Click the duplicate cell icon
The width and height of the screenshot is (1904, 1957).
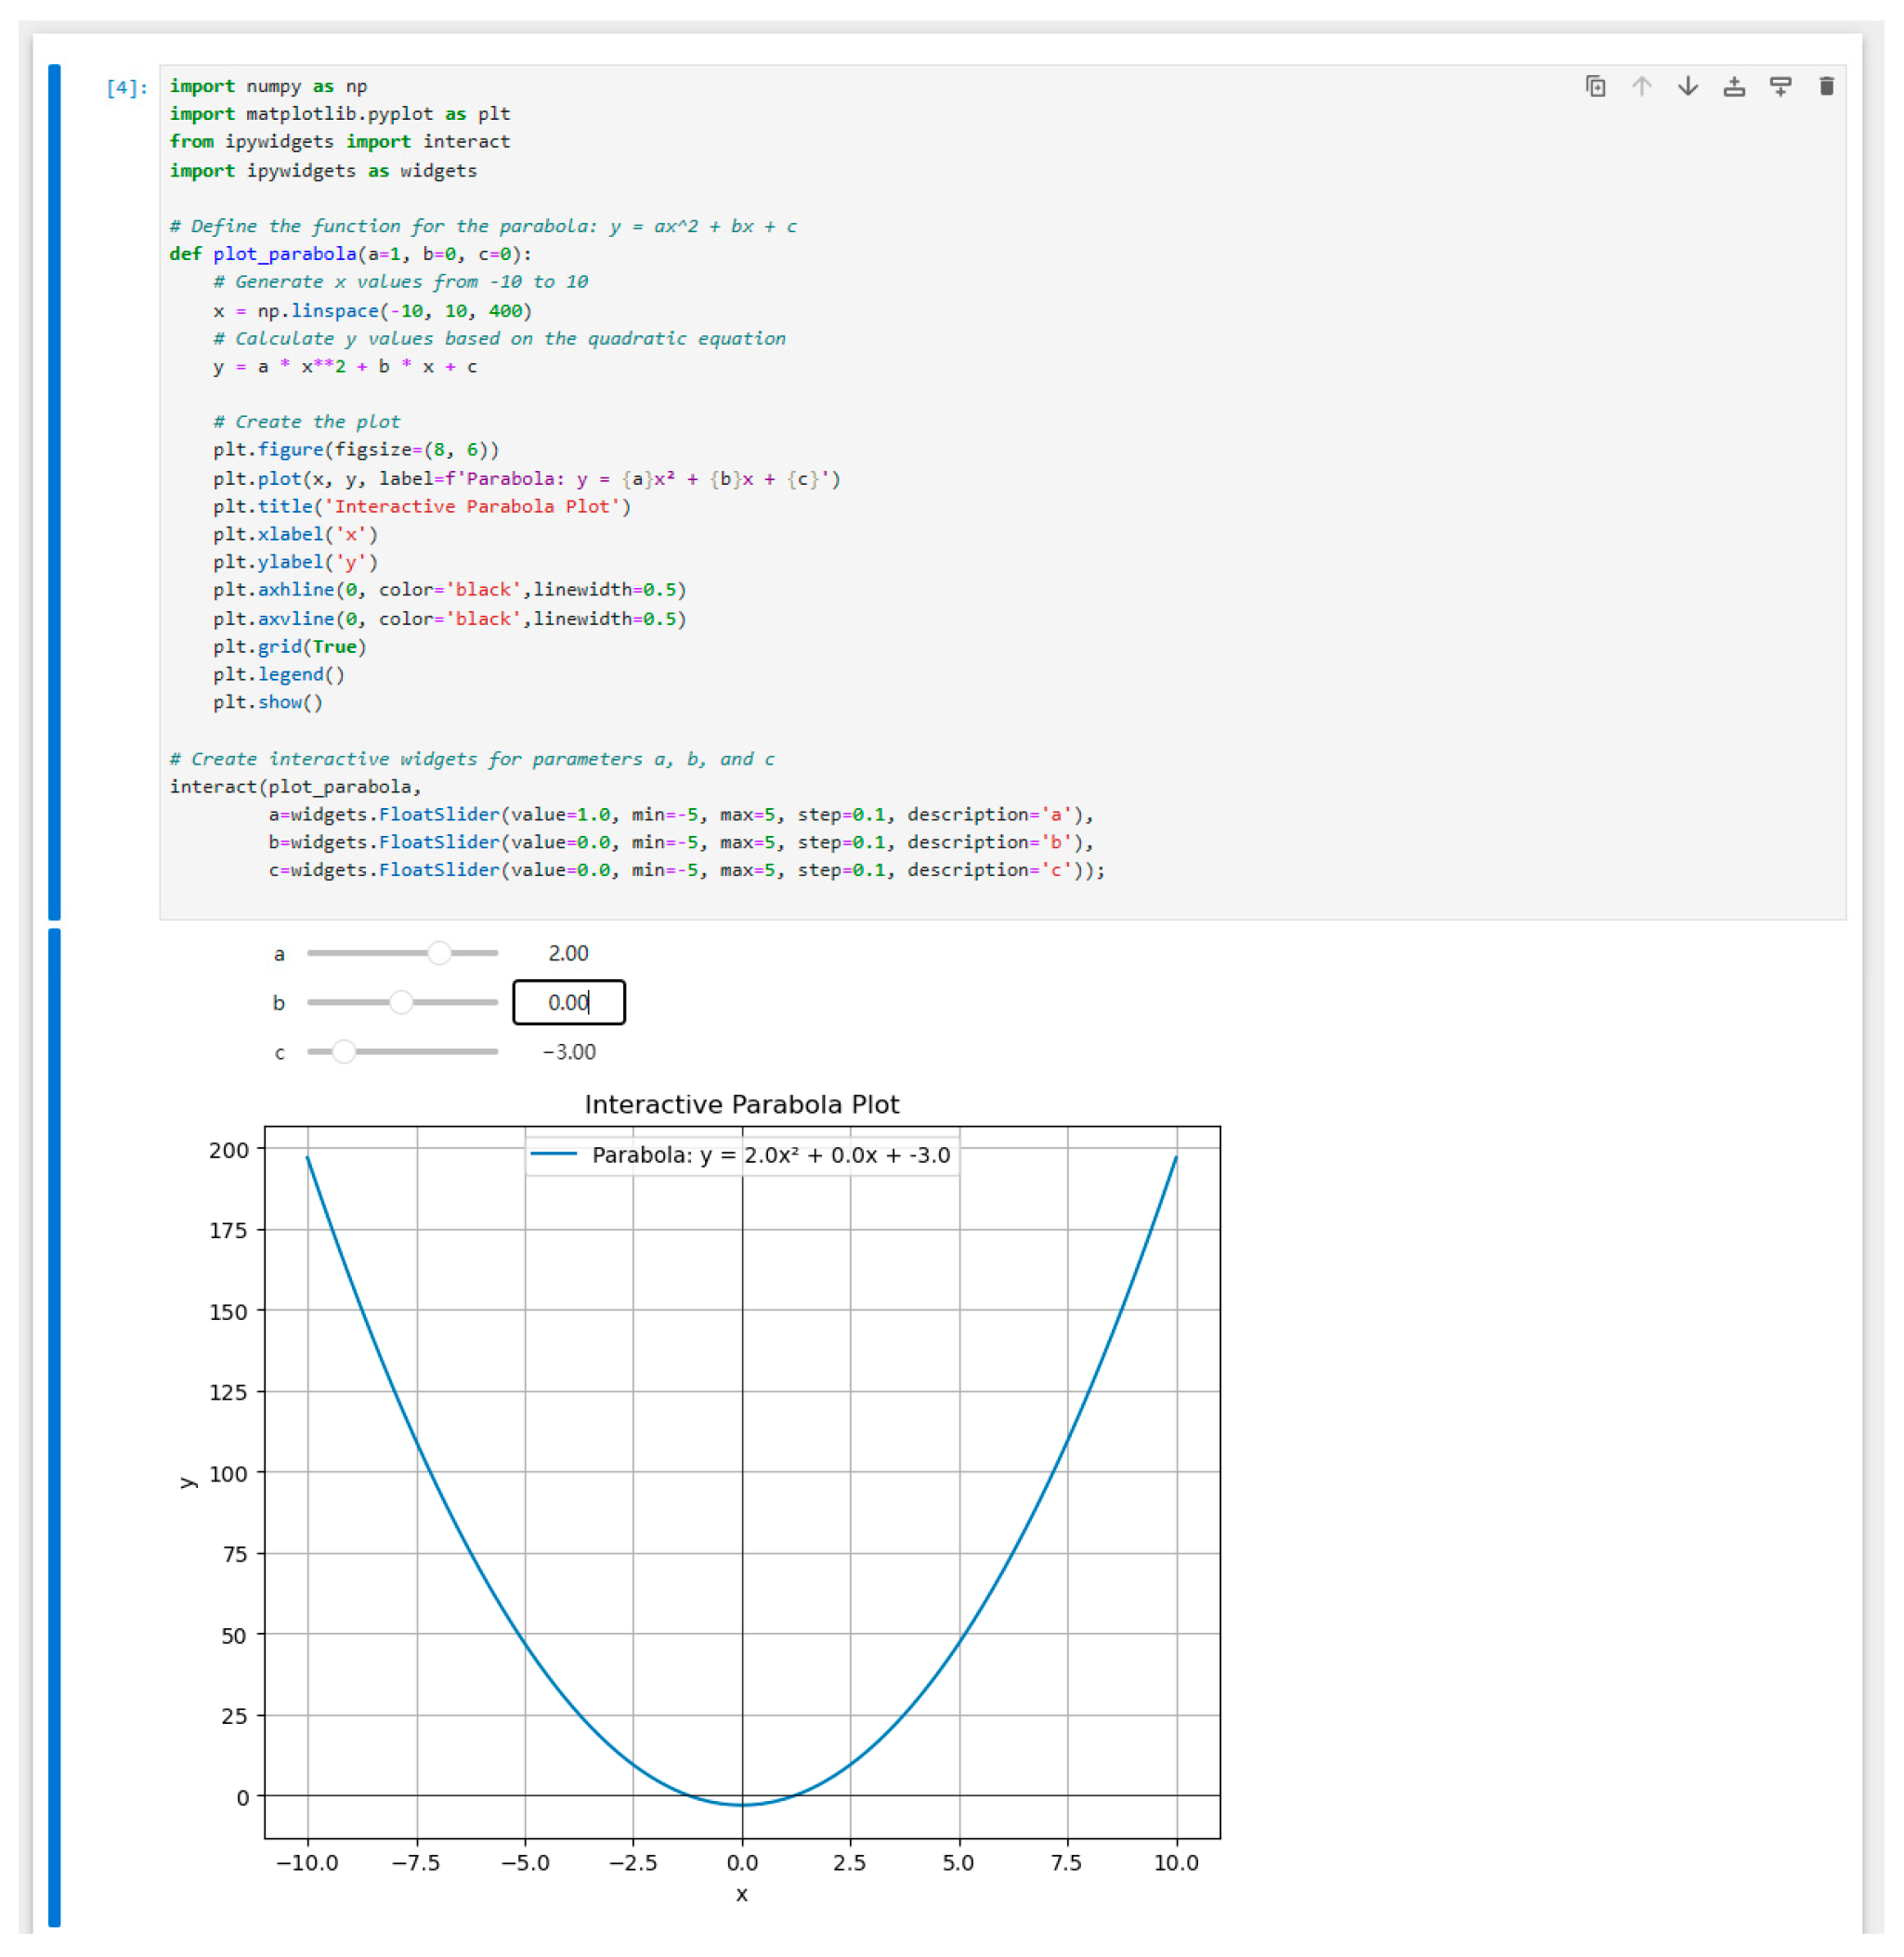tap(1596, 87)
